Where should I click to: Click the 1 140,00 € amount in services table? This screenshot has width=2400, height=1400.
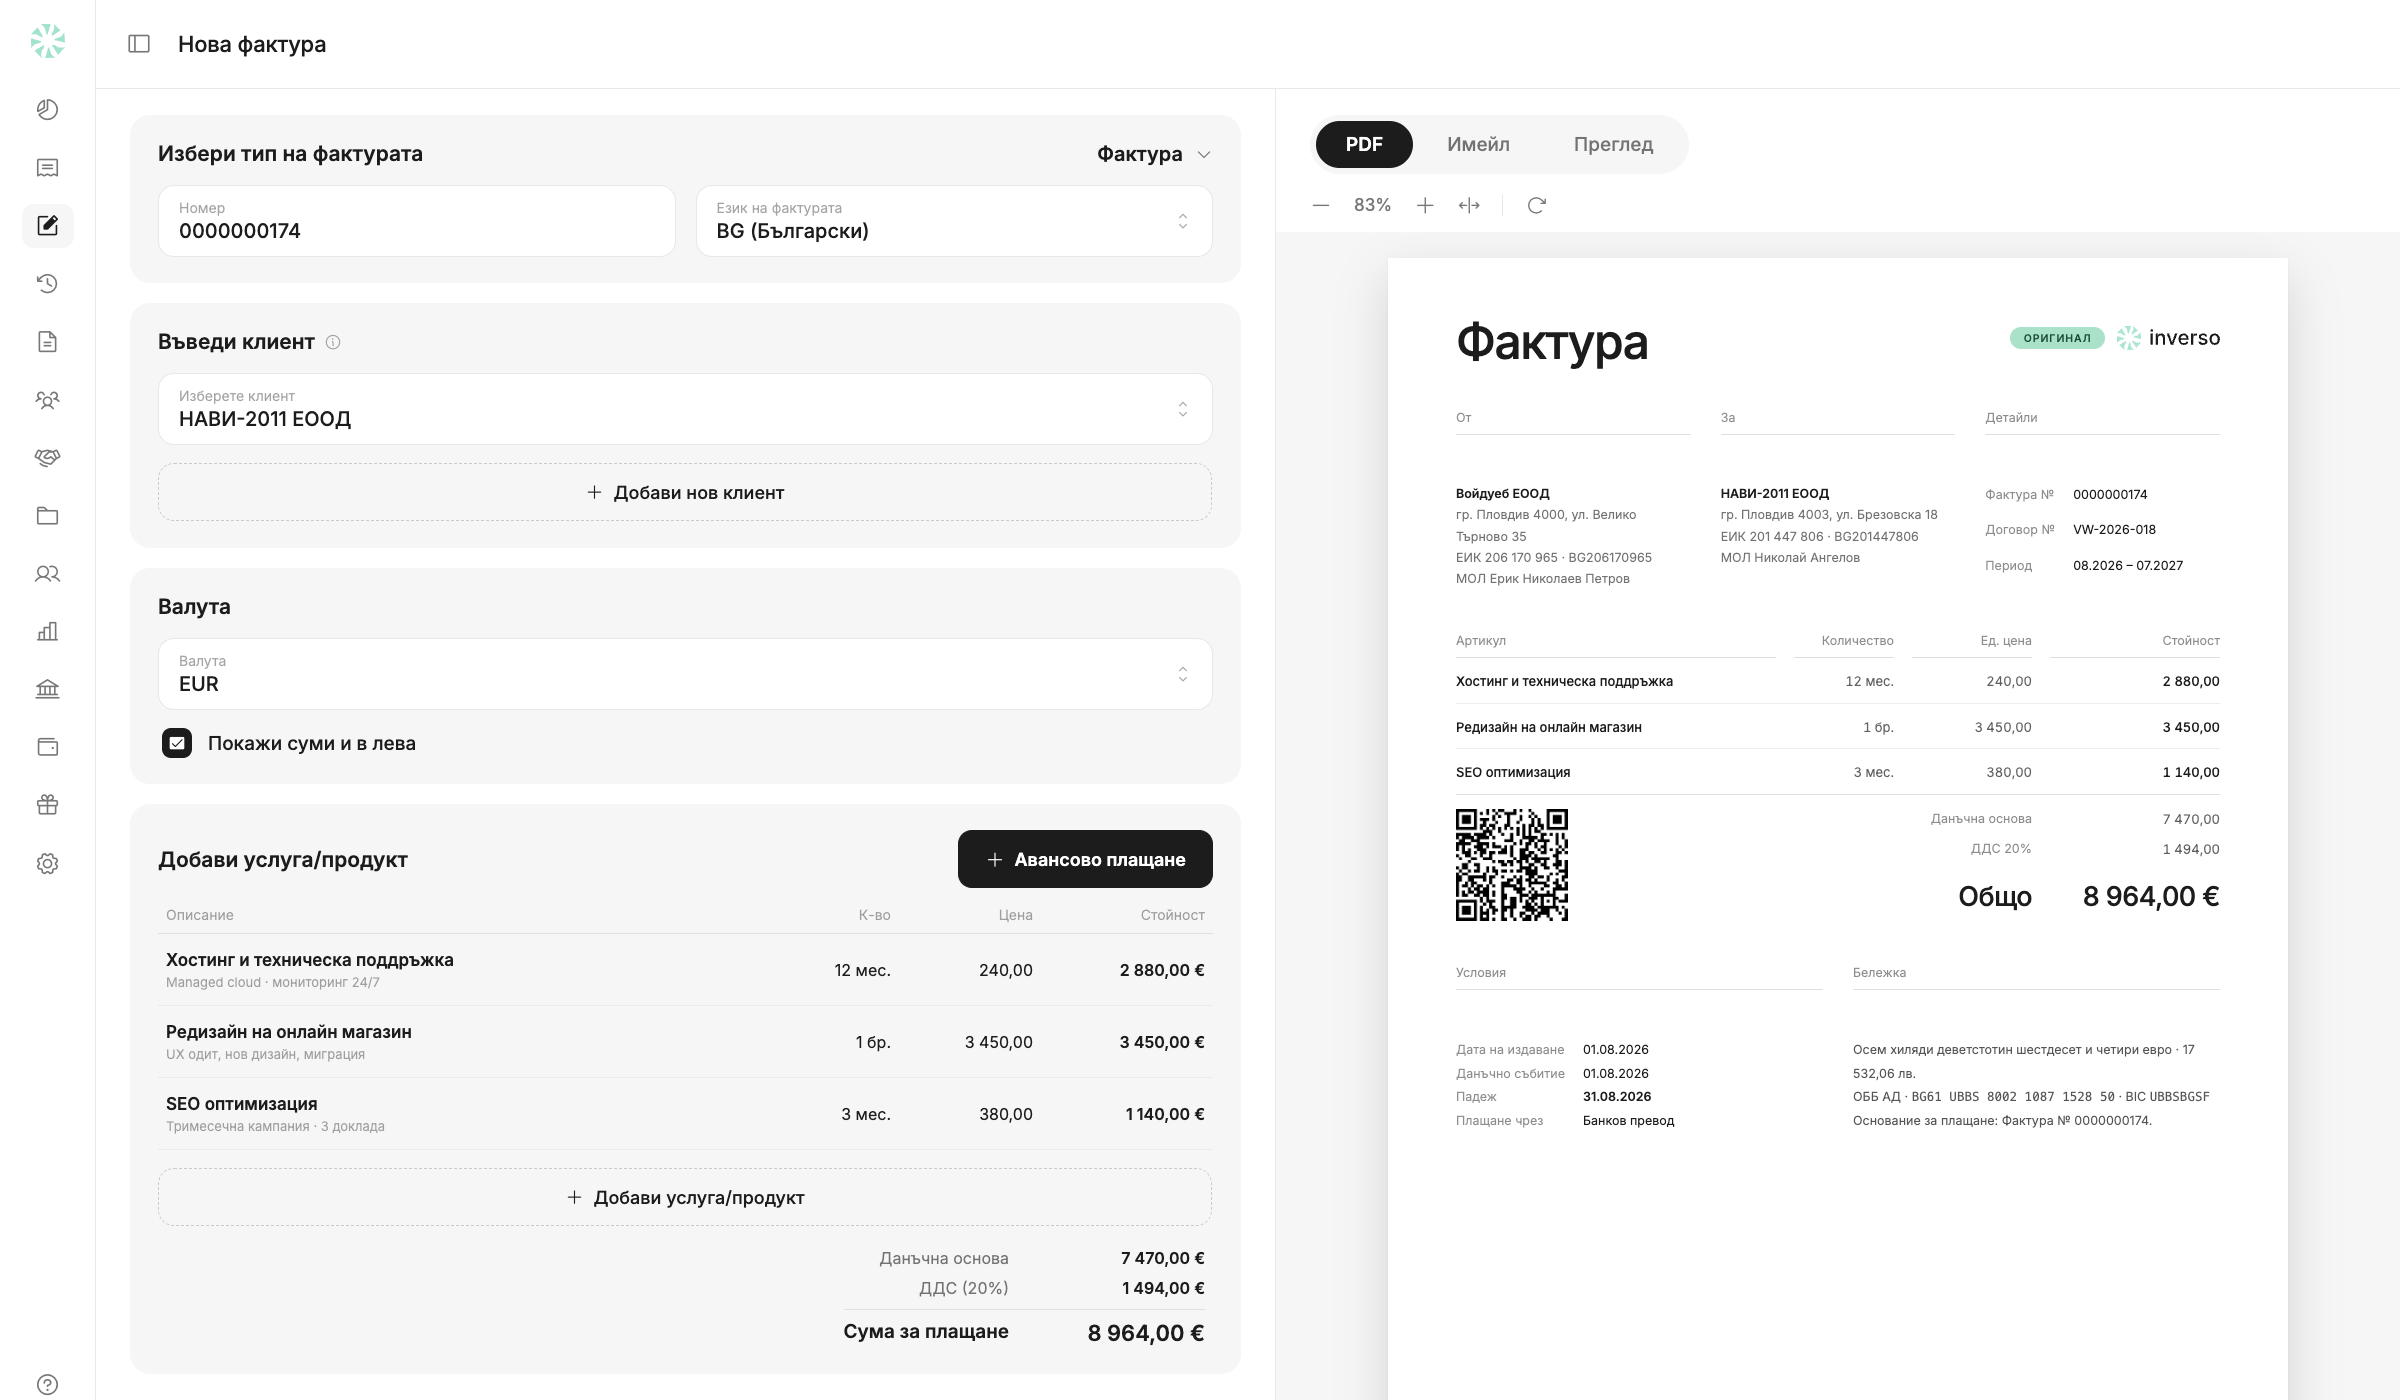coord(1164,1114)
